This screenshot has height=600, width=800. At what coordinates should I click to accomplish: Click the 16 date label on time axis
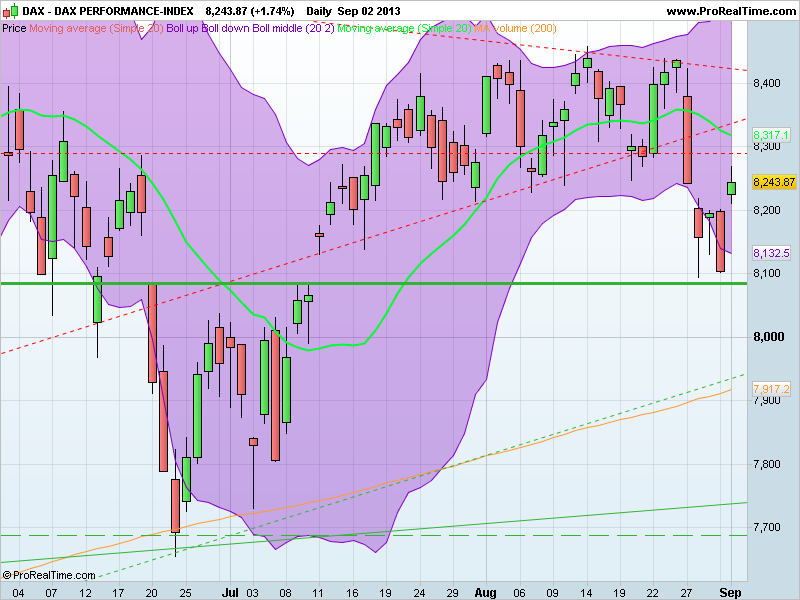tap(352, 593)
